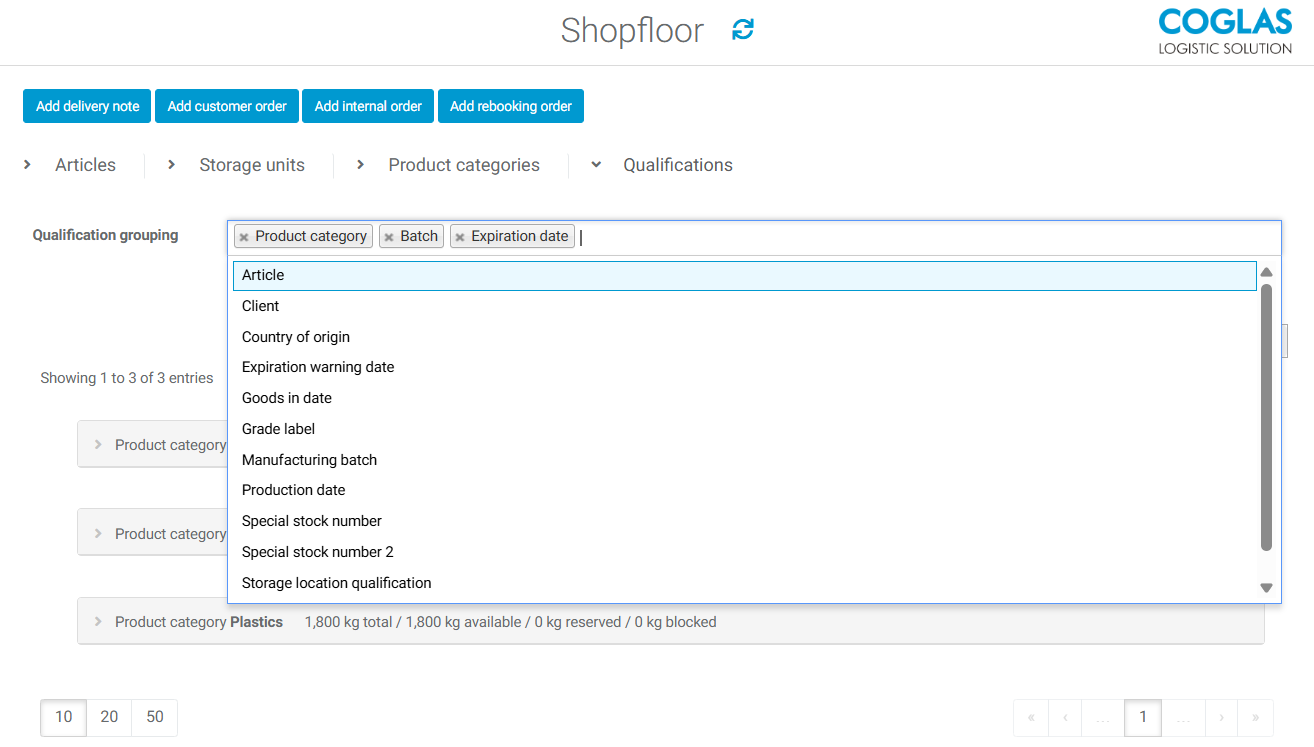
Task: Click the chevron icon before Storage units
Action: [171, 164]
